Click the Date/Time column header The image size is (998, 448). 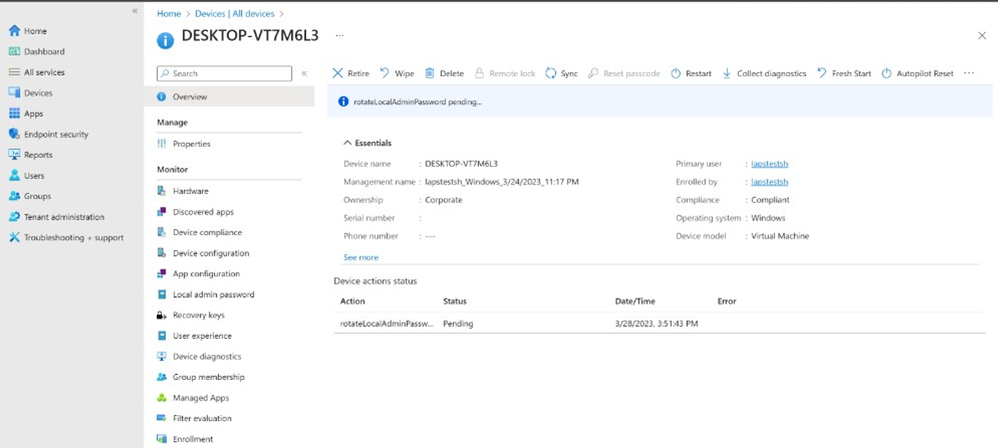click(635, 302)
